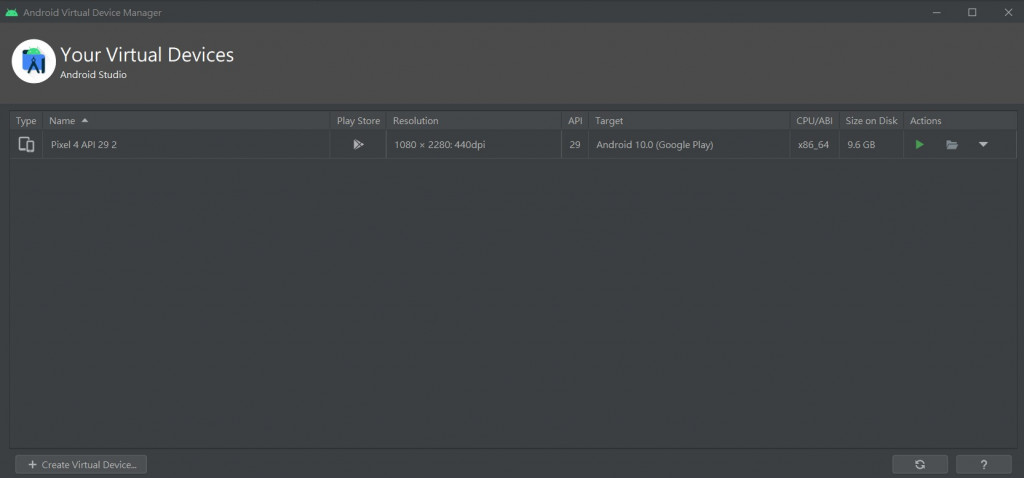Viewport: 1024px width, 478px height.
Task: Click the Android Studio logo icon
Action: pos(33,61)
